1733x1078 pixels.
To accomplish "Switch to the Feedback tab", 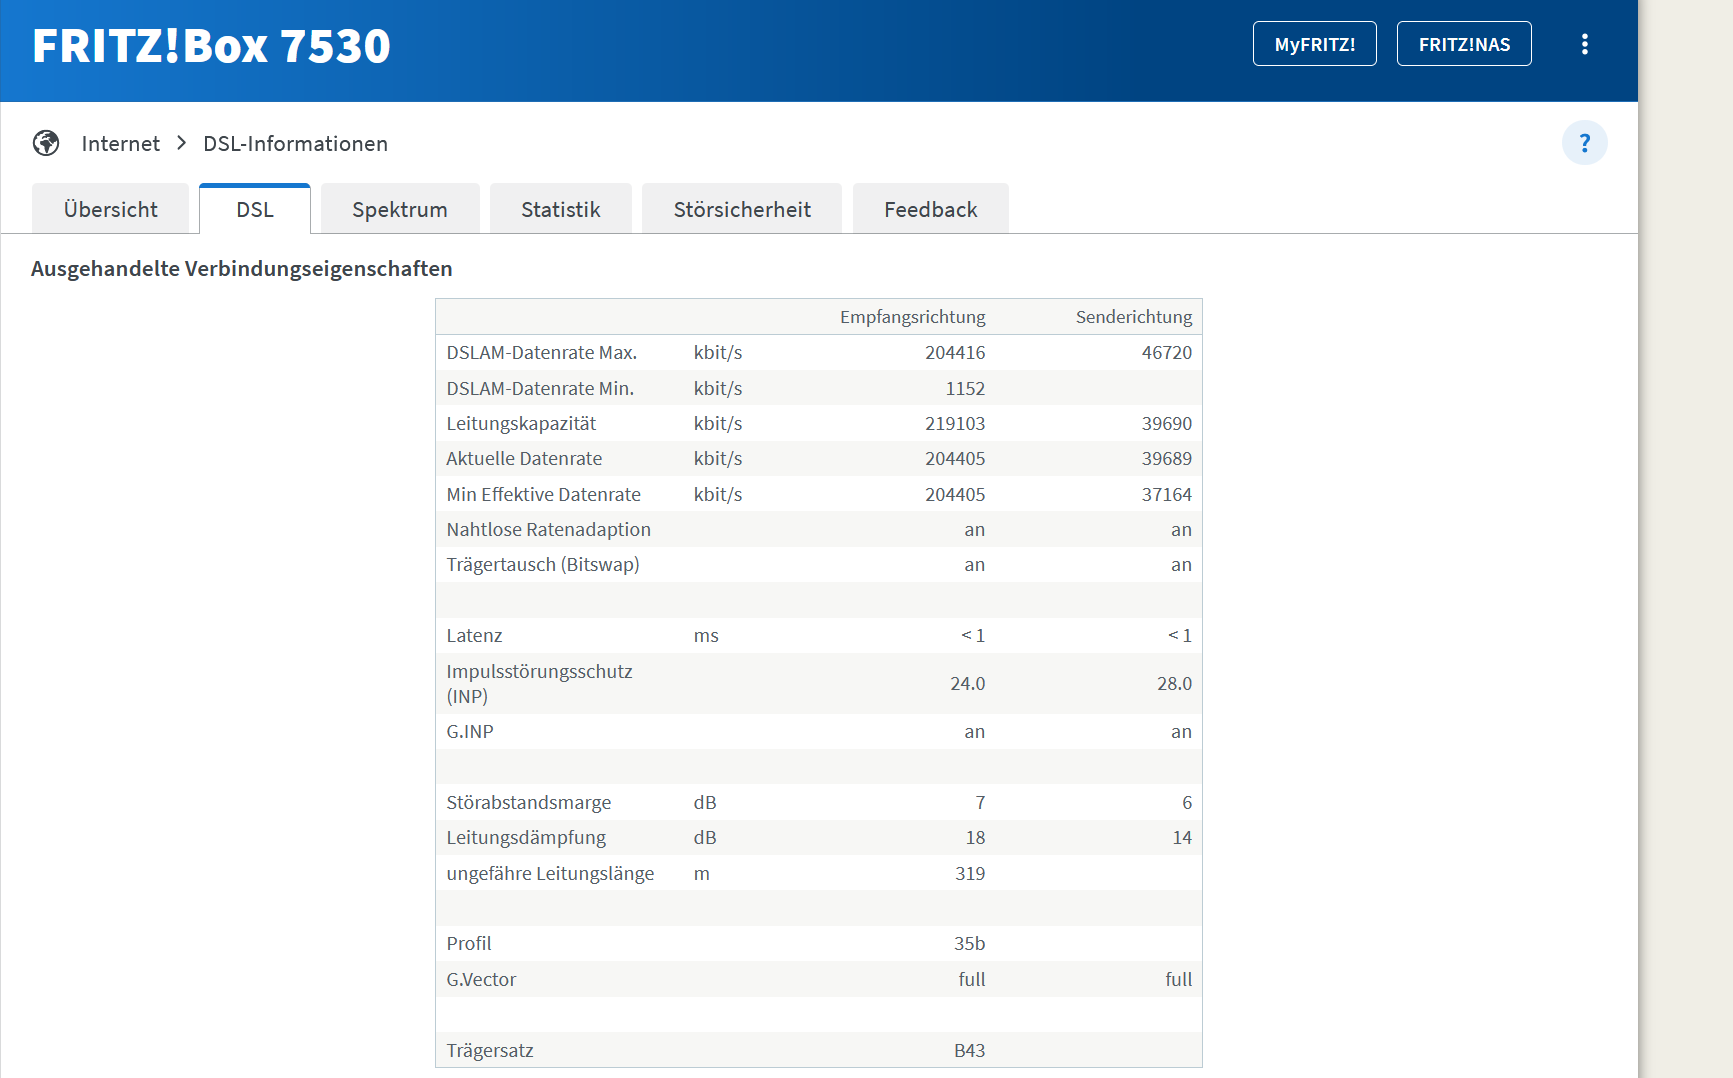I will [931, 209].
